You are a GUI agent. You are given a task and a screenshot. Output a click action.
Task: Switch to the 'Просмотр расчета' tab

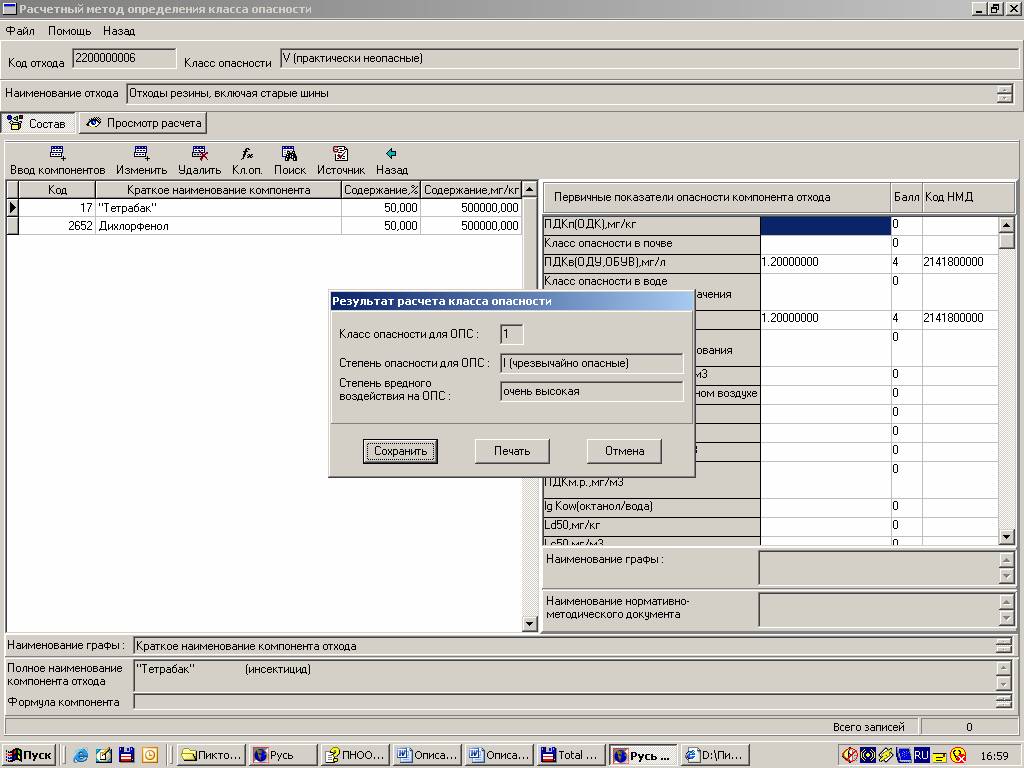click(x=144, y=123)
